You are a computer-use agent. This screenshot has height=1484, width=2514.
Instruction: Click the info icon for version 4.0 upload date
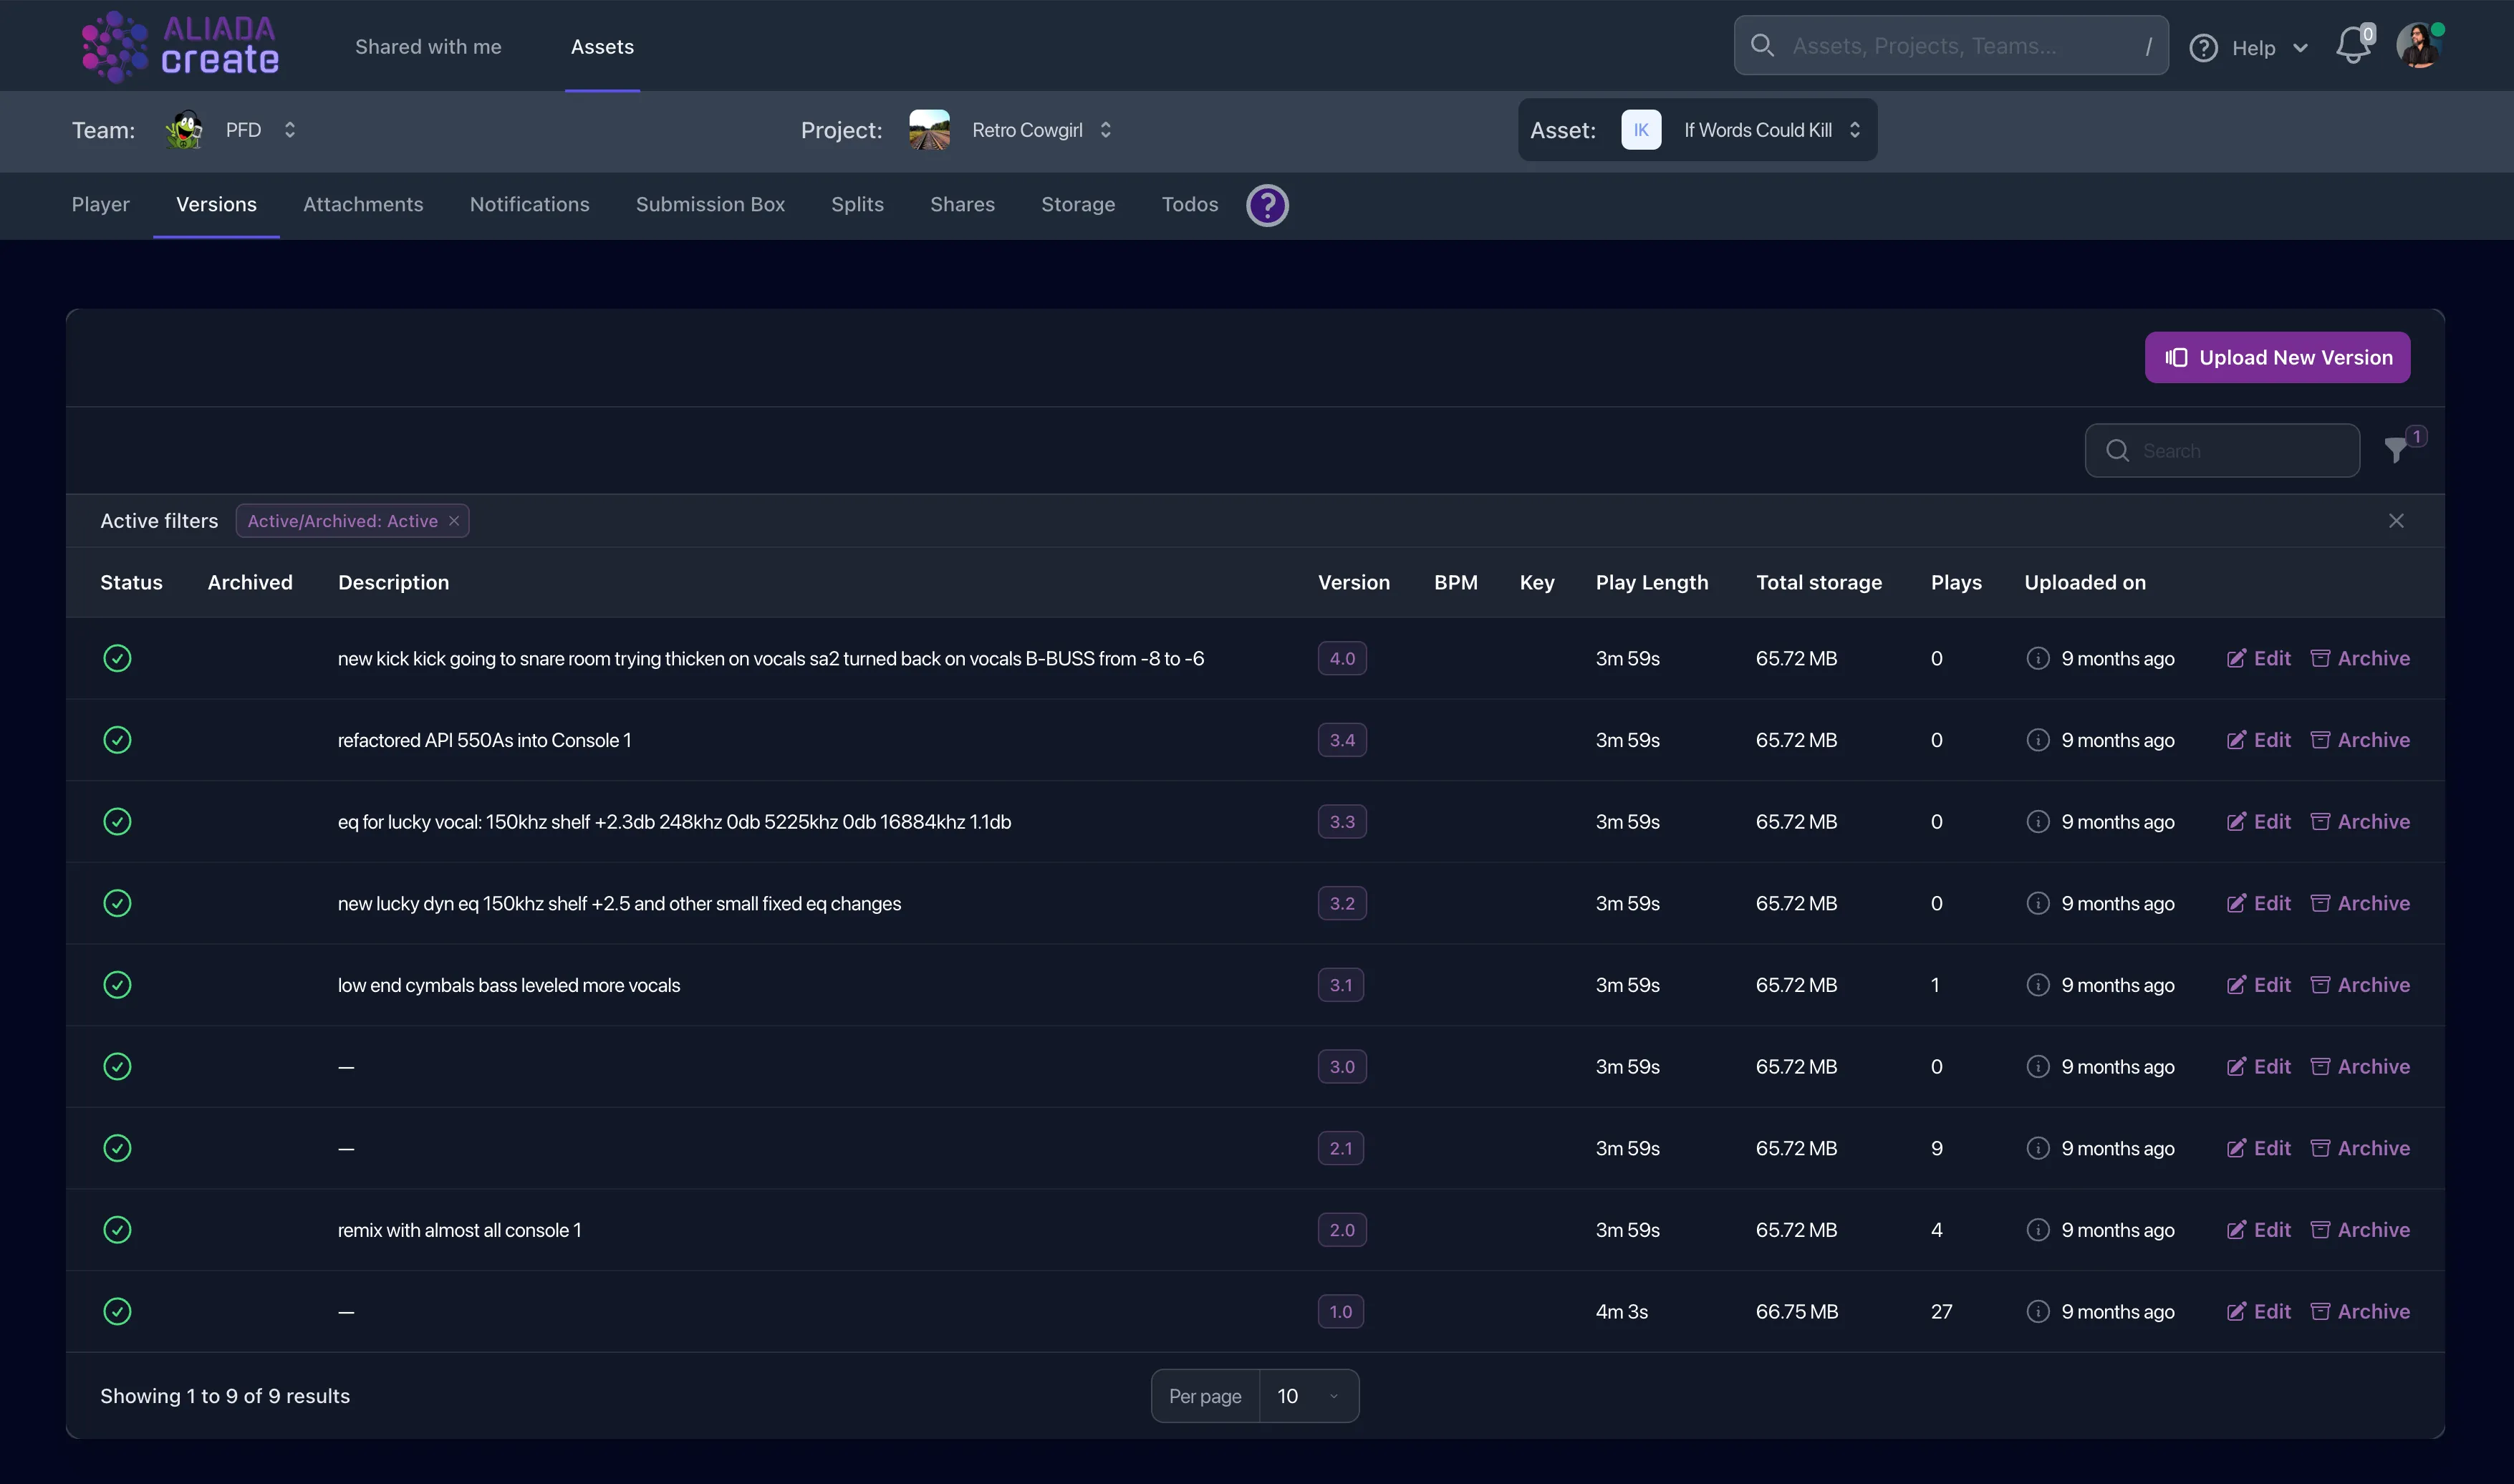[2037, 658]
